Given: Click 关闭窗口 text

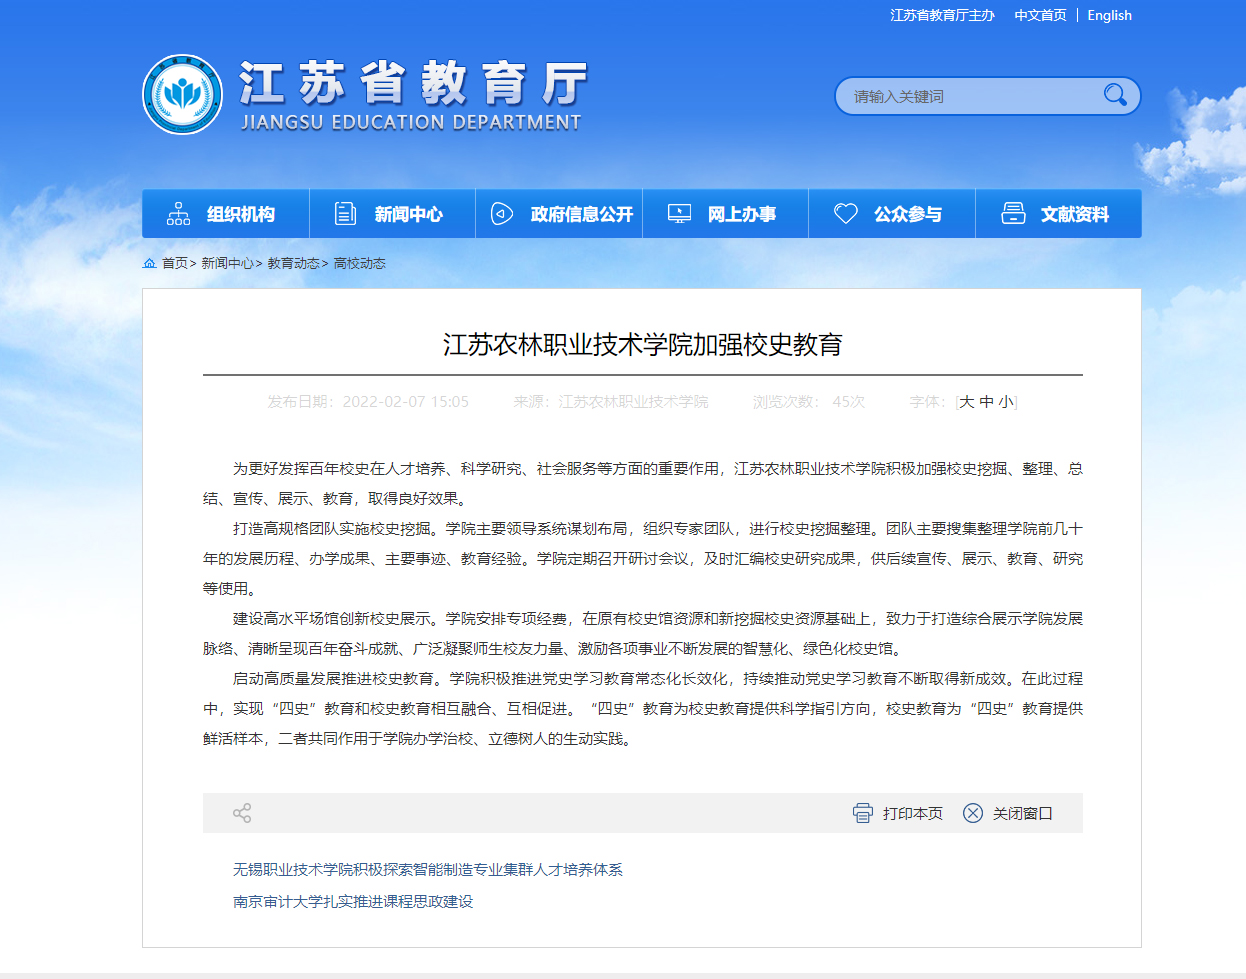Looking at the screenshot, I should (x=1023, y=813).
